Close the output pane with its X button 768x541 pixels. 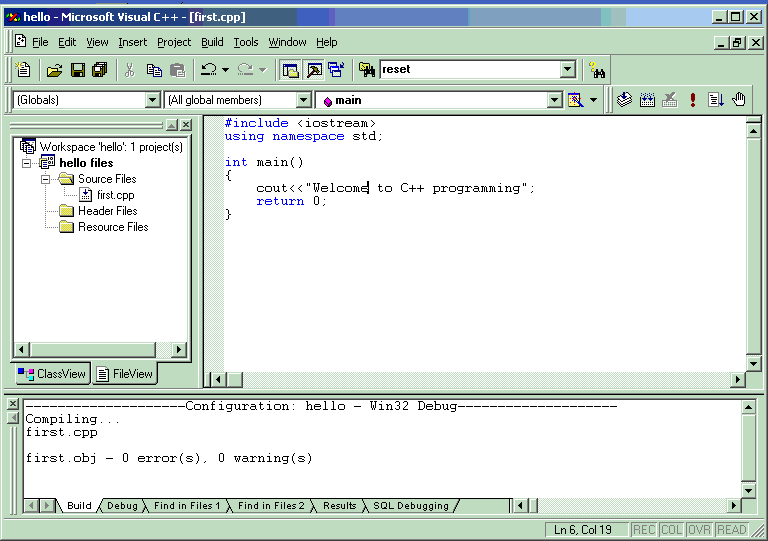click(13, 403)
